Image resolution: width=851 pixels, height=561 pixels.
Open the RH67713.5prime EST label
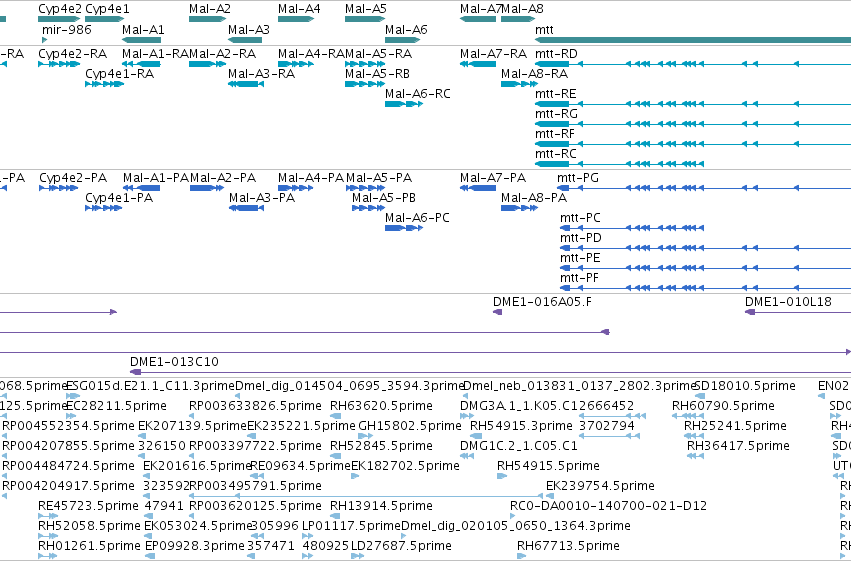point(568,545)
